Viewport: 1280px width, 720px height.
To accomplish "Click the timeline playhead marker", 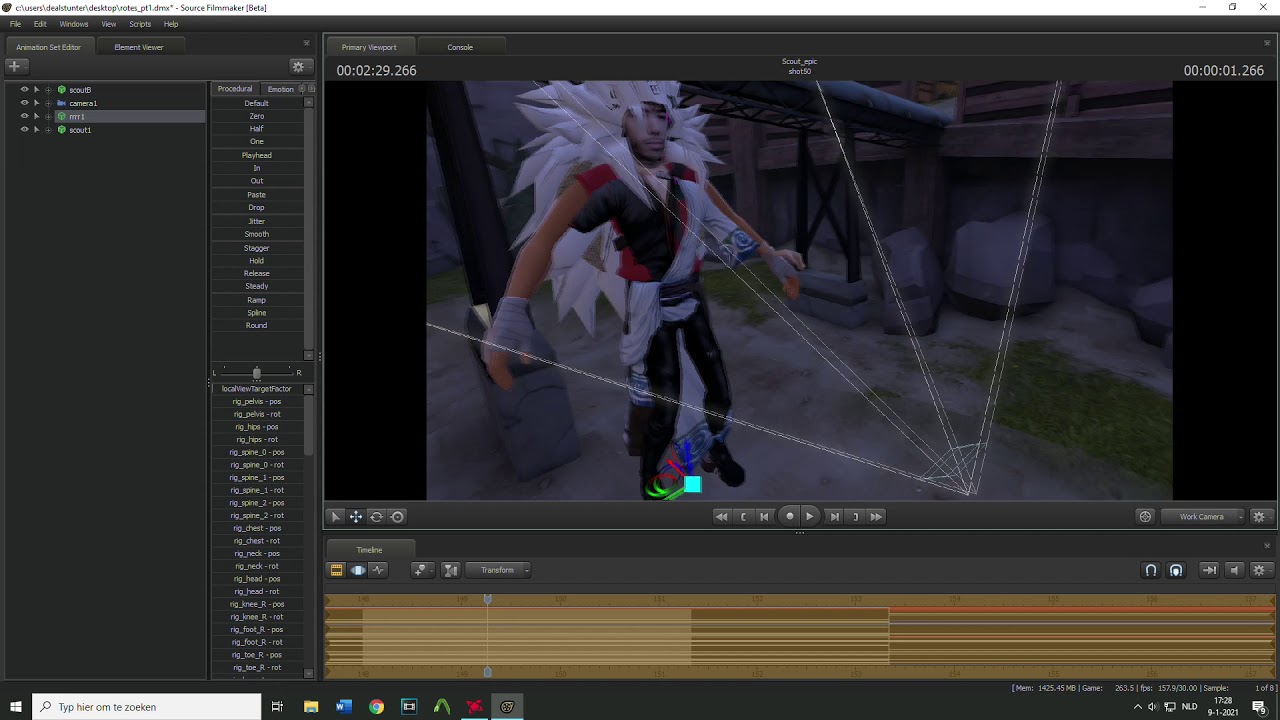I will [488, 599].
